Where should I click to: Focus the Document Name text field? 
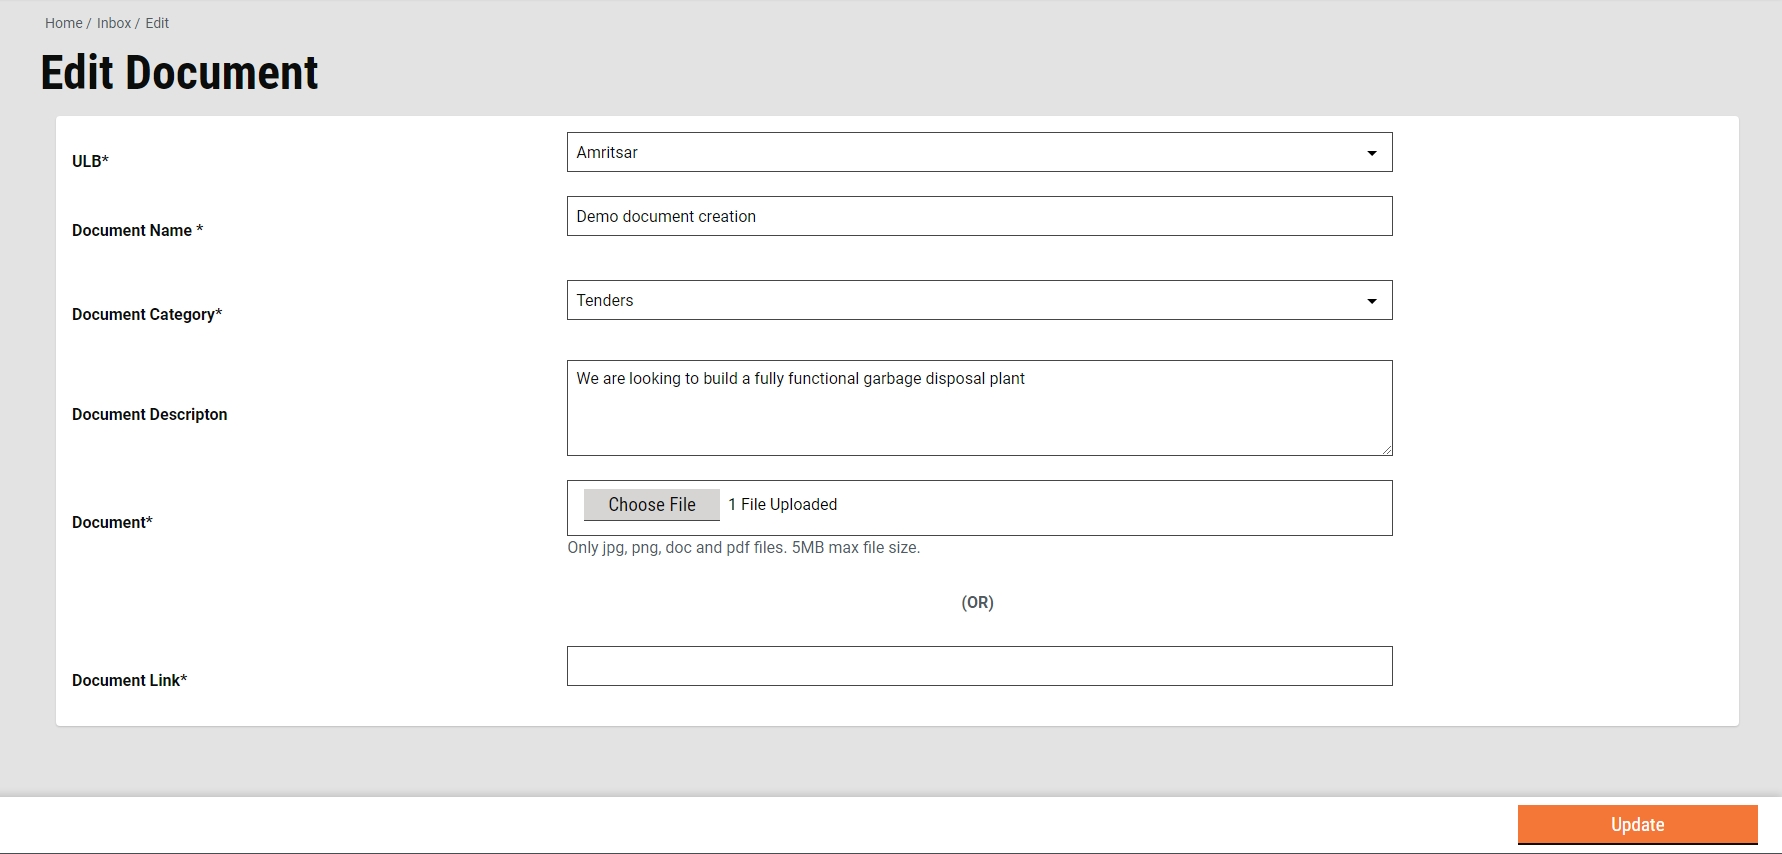pos(978,216)
